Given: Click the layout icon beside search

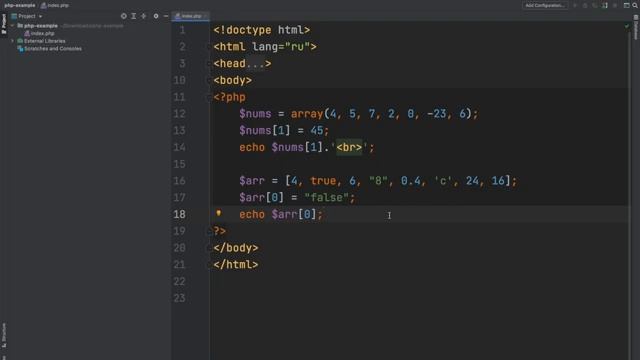Looking at the screenshot, I should click(627, 5).
